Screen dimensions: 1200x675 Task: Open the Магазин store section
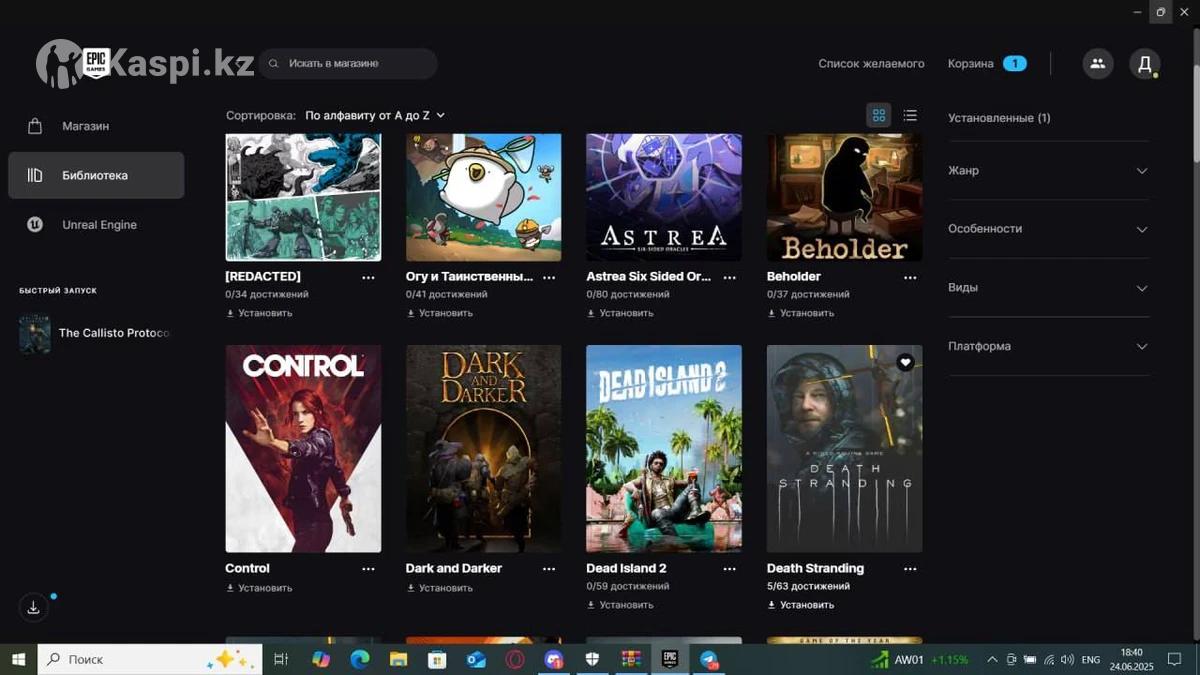(96, 126)
